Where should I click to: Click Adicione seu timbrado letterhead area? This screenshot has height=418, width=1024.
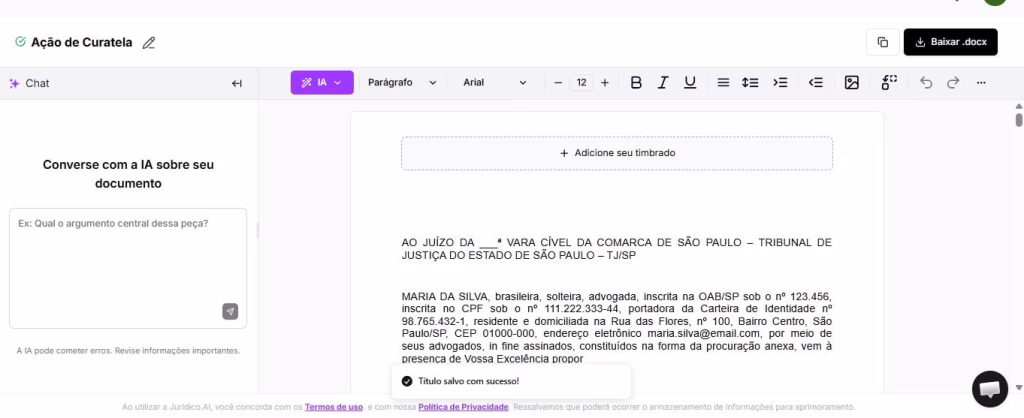[x=617, y=153]
